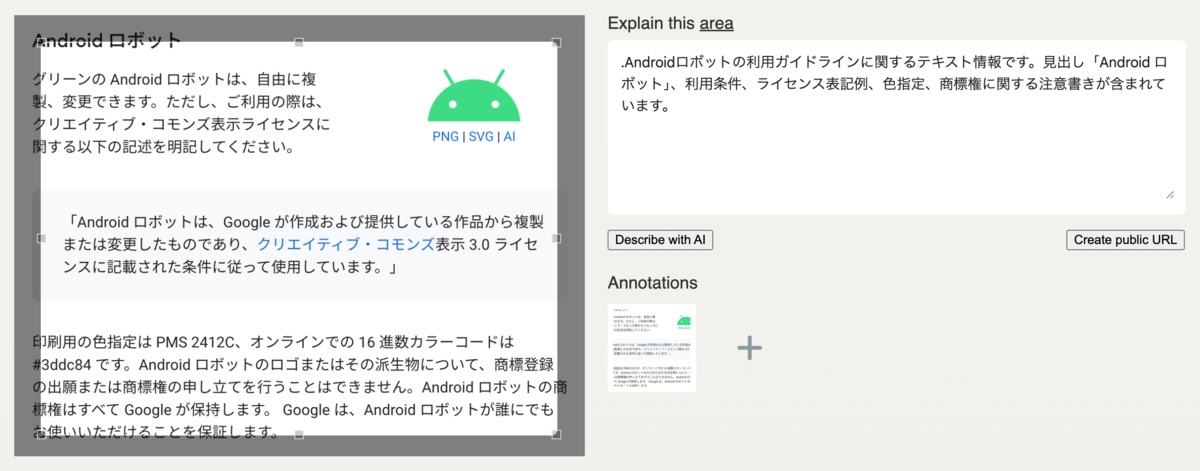
Task: Open the existing annotation thumbnail
Action: pyautogui.click(x=652, y=347)
